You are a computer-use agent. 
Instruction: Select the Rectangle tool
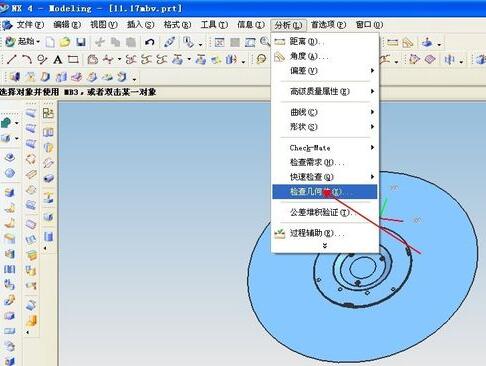pyautogui.click(x=73, y=60)
